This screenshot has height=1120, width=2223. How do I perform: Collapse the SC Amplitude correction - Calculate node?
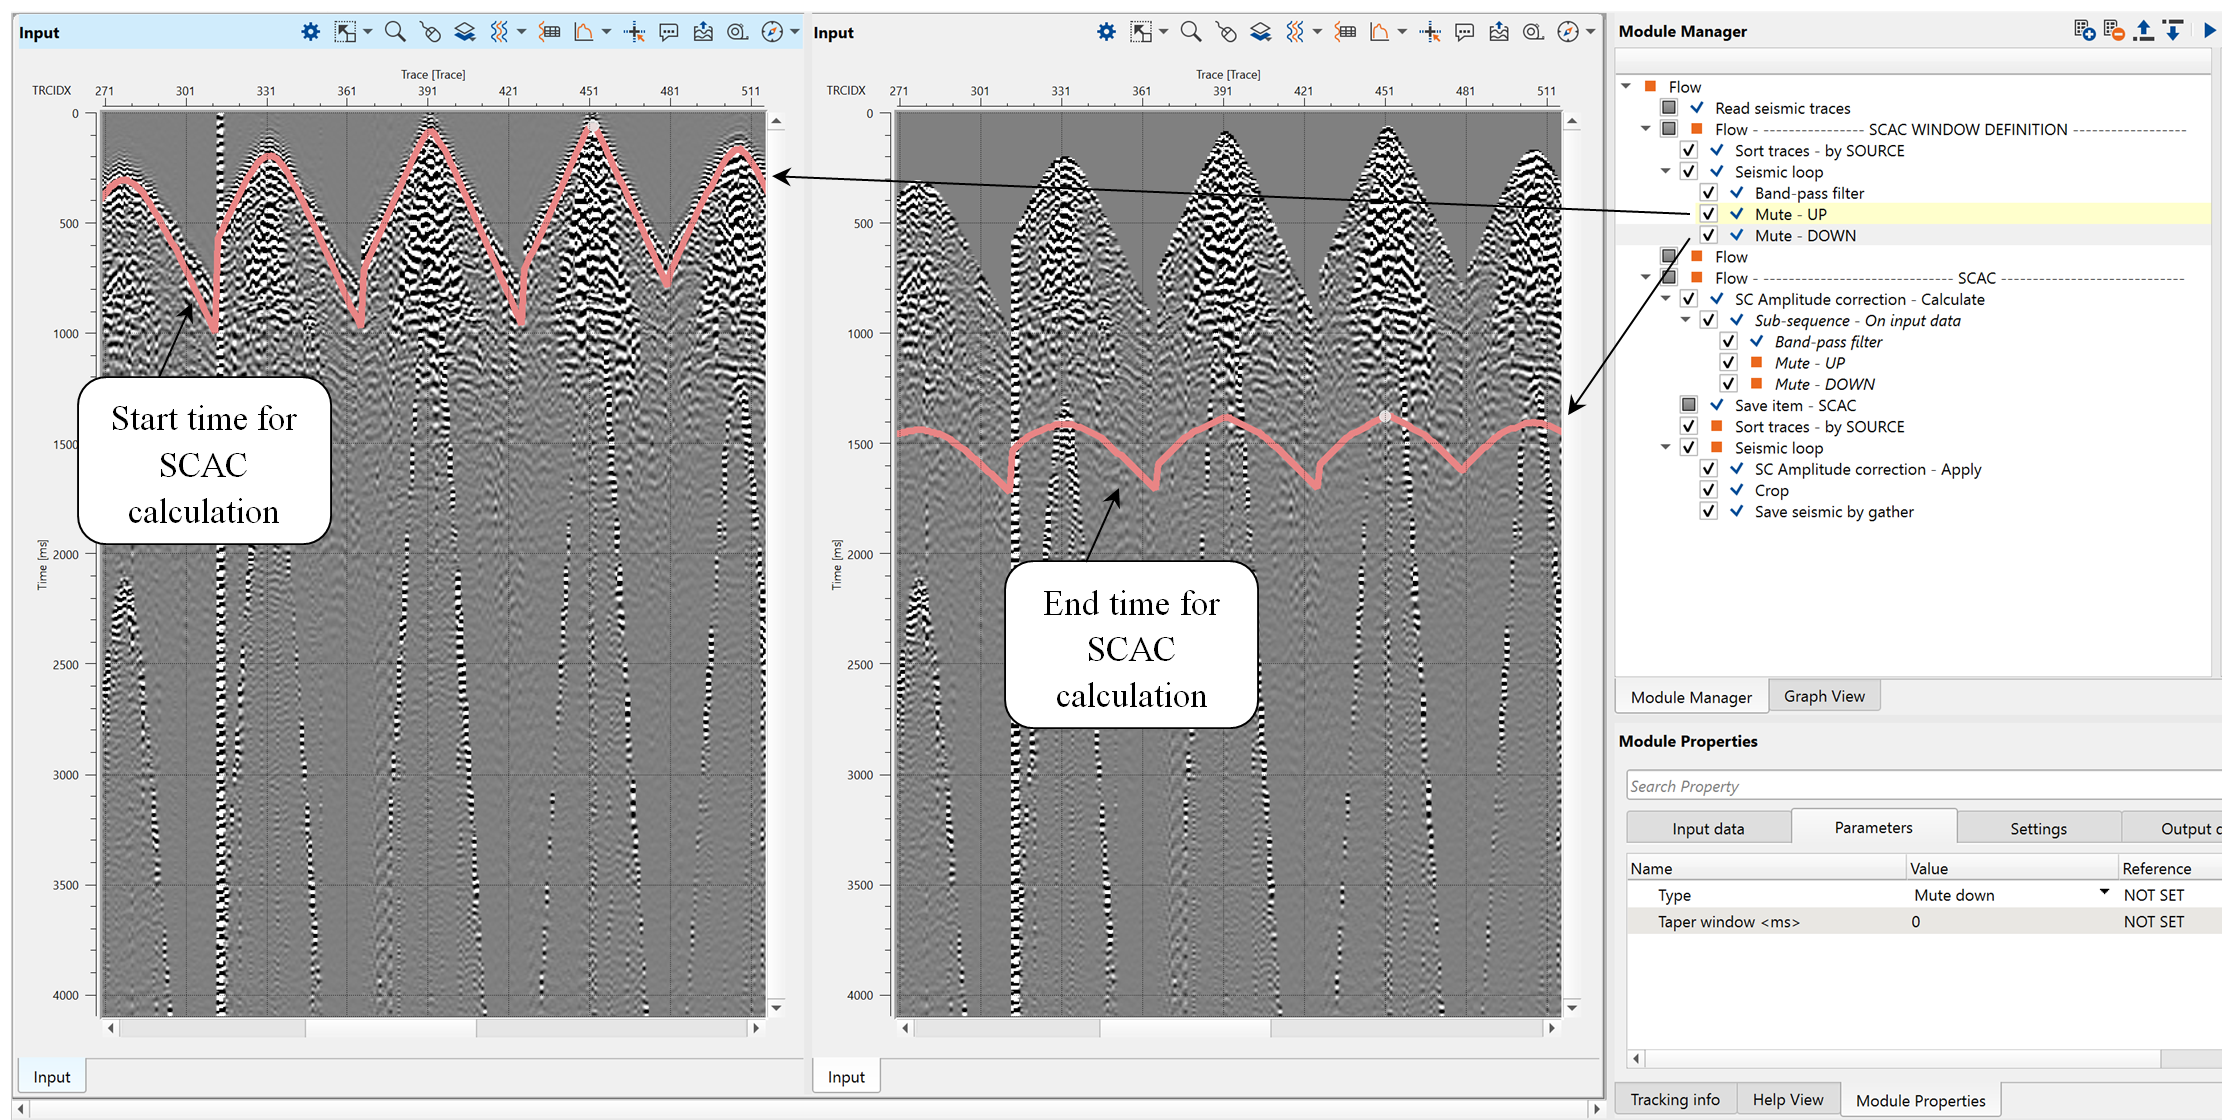tap(1666, 299)
